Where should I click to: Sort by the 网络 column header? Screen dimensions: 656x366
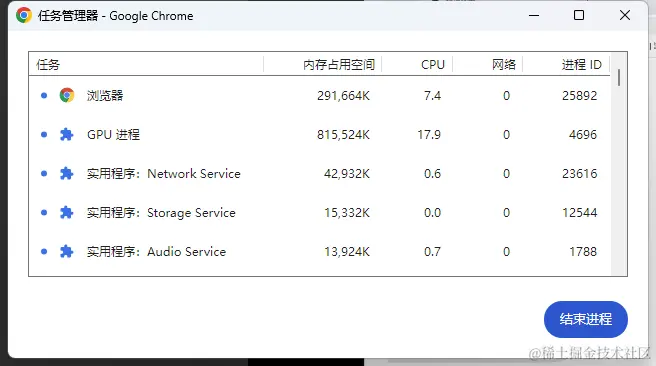click(x=487, y=64)
